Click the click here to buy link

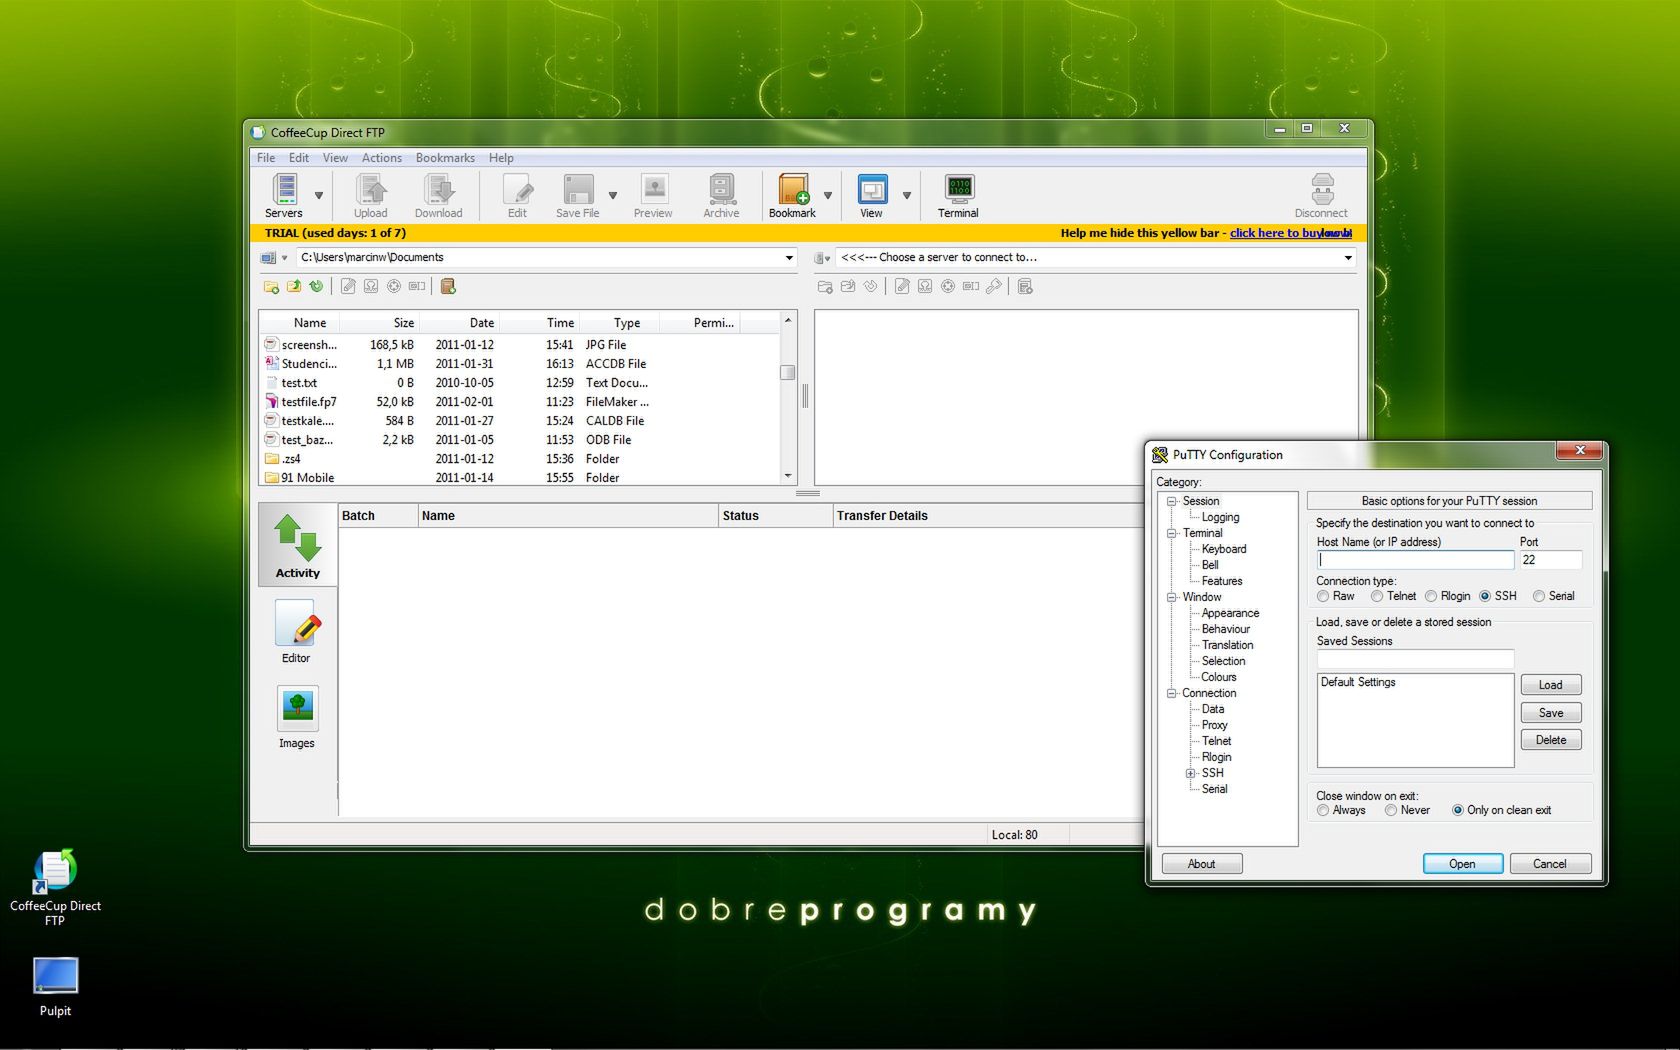[1290, 233]
